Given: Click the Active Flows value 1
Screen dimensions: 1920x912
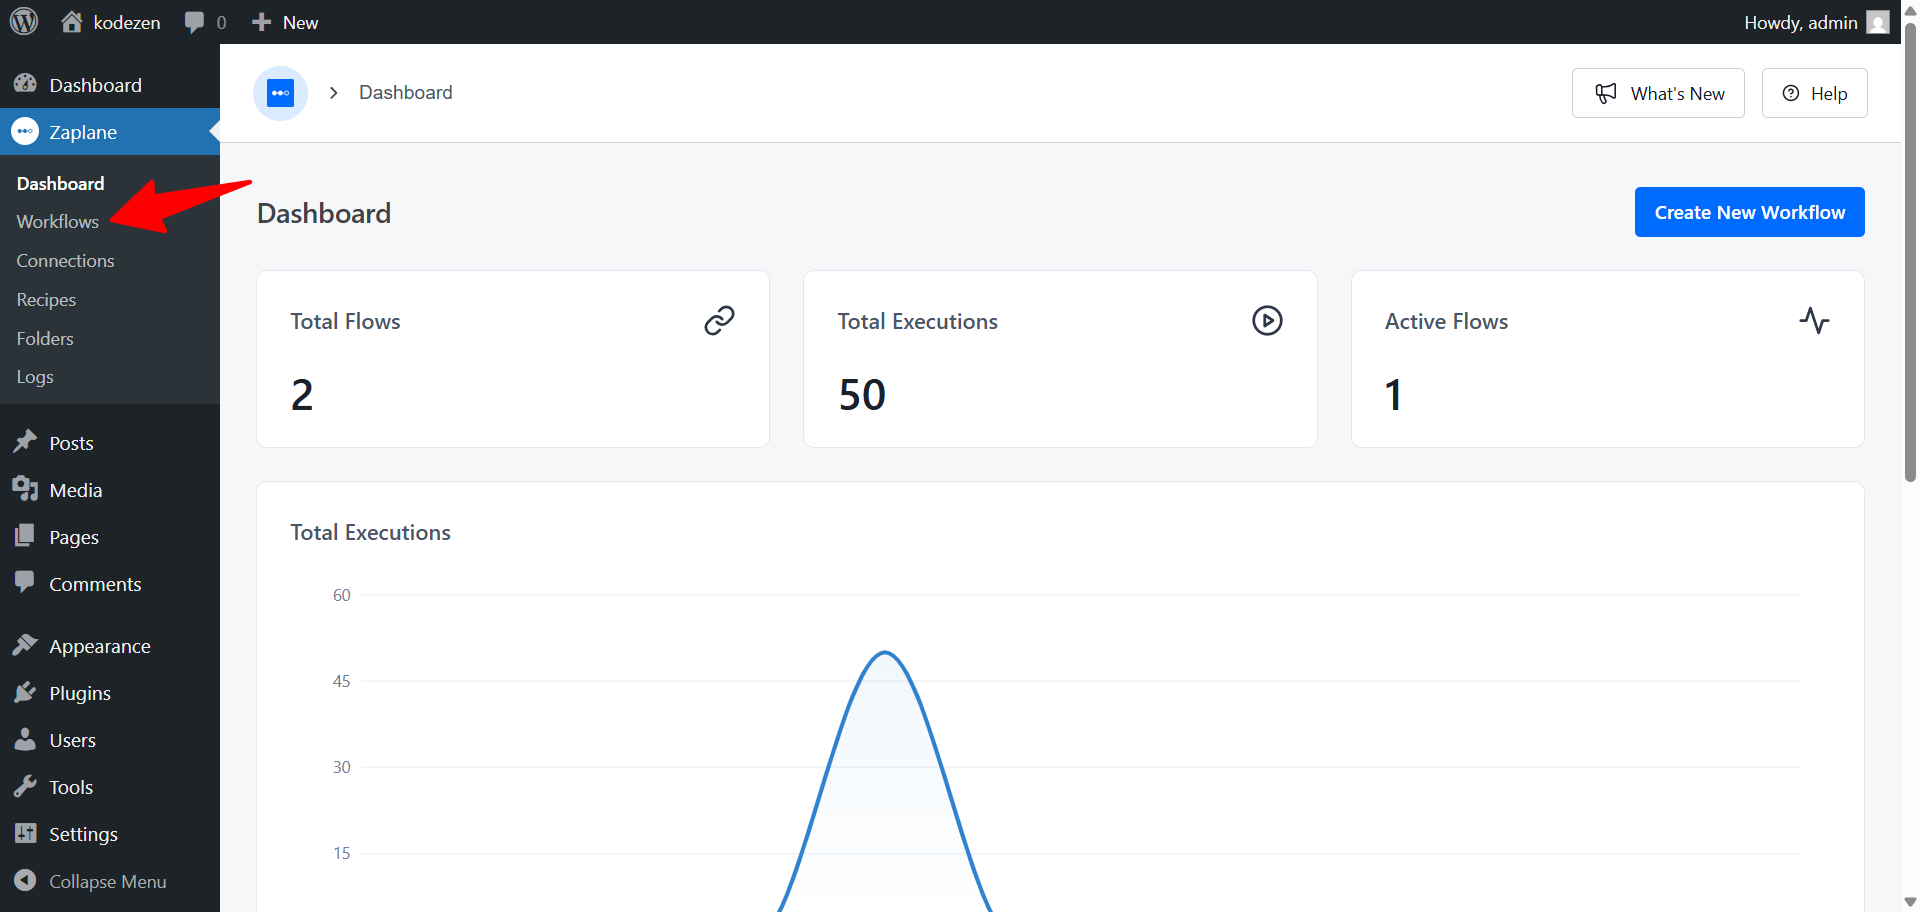Looking at the screenshot, I should click(1393, 395).
